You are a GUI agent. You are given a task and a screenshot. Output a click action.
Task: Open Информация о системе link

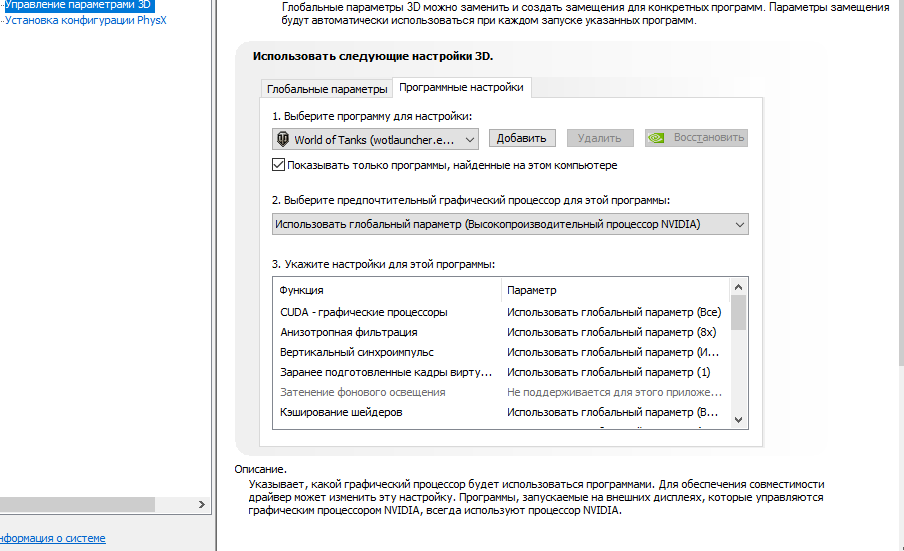pyautogui.click(x=52, y=538)
